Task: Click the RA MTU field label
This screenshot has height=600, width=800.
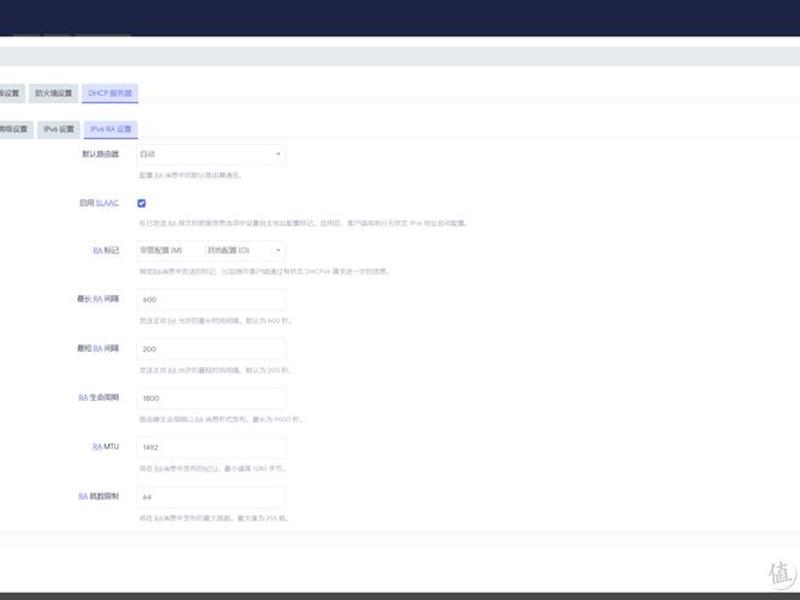Action: (106, 447)
